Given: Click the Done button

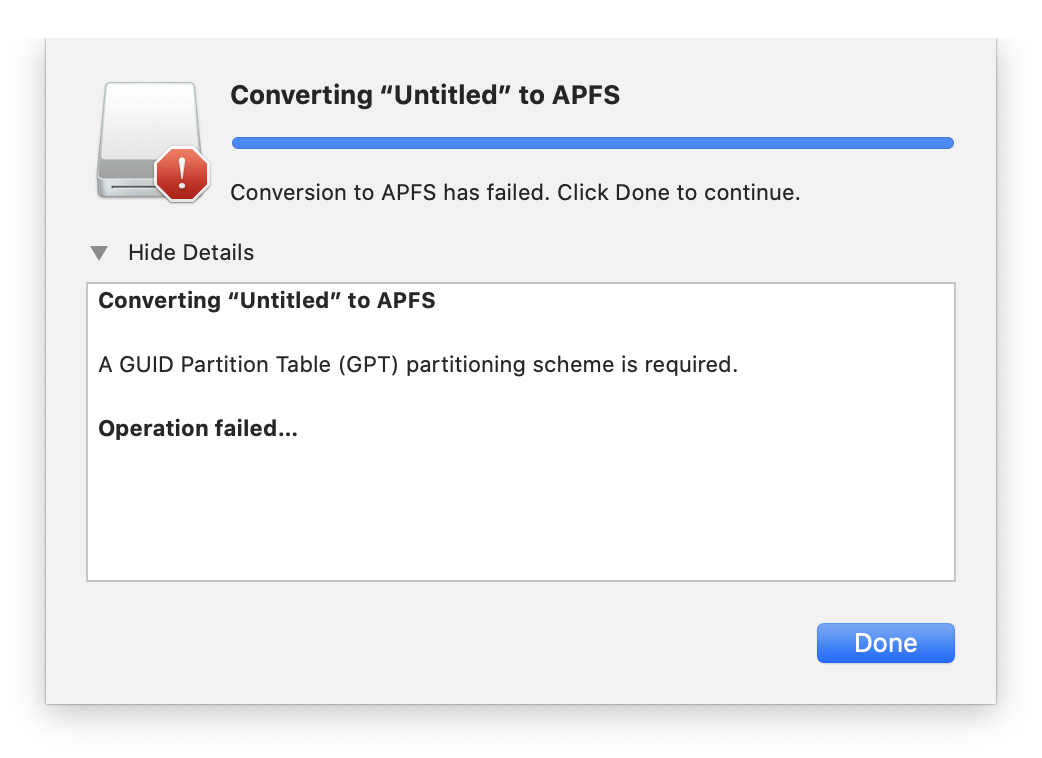Looking at the screenshot, I should (885, 642).
